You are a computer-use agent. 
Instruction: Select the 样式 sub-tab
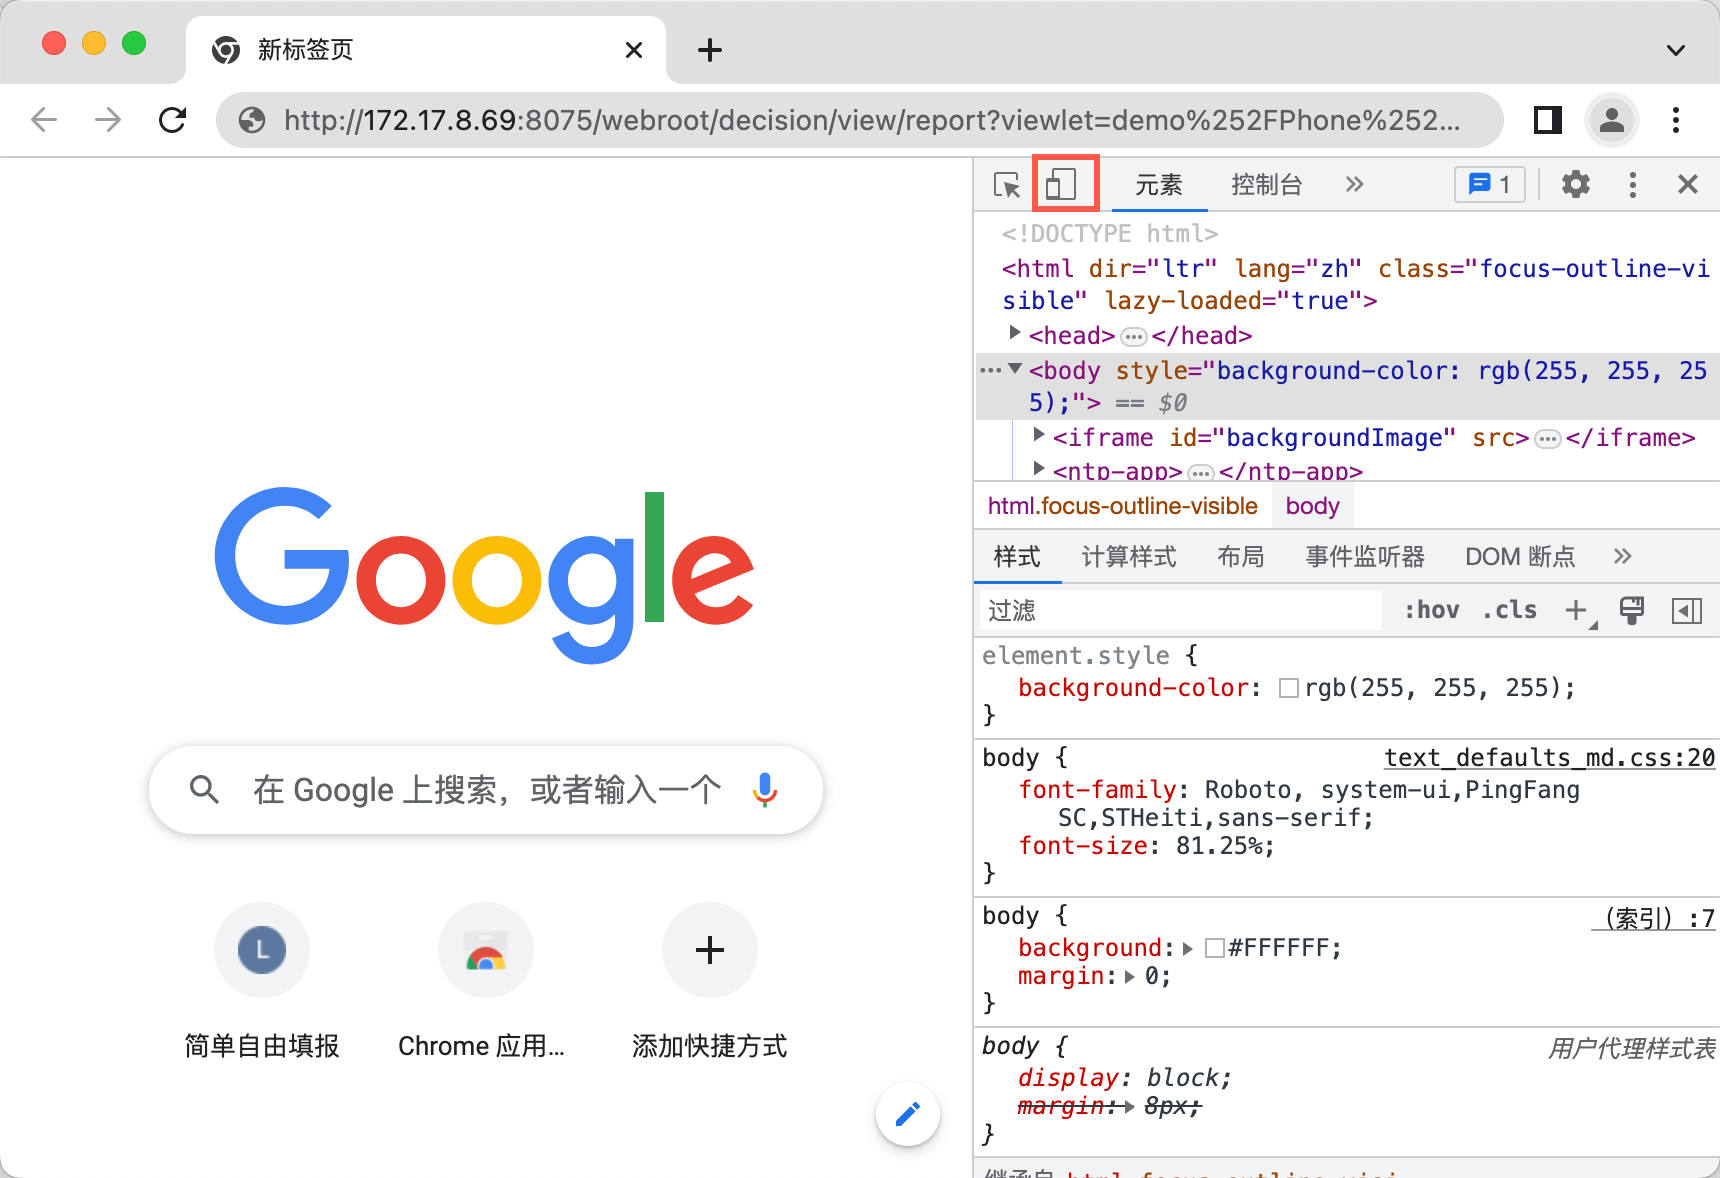coord(1017,556)
